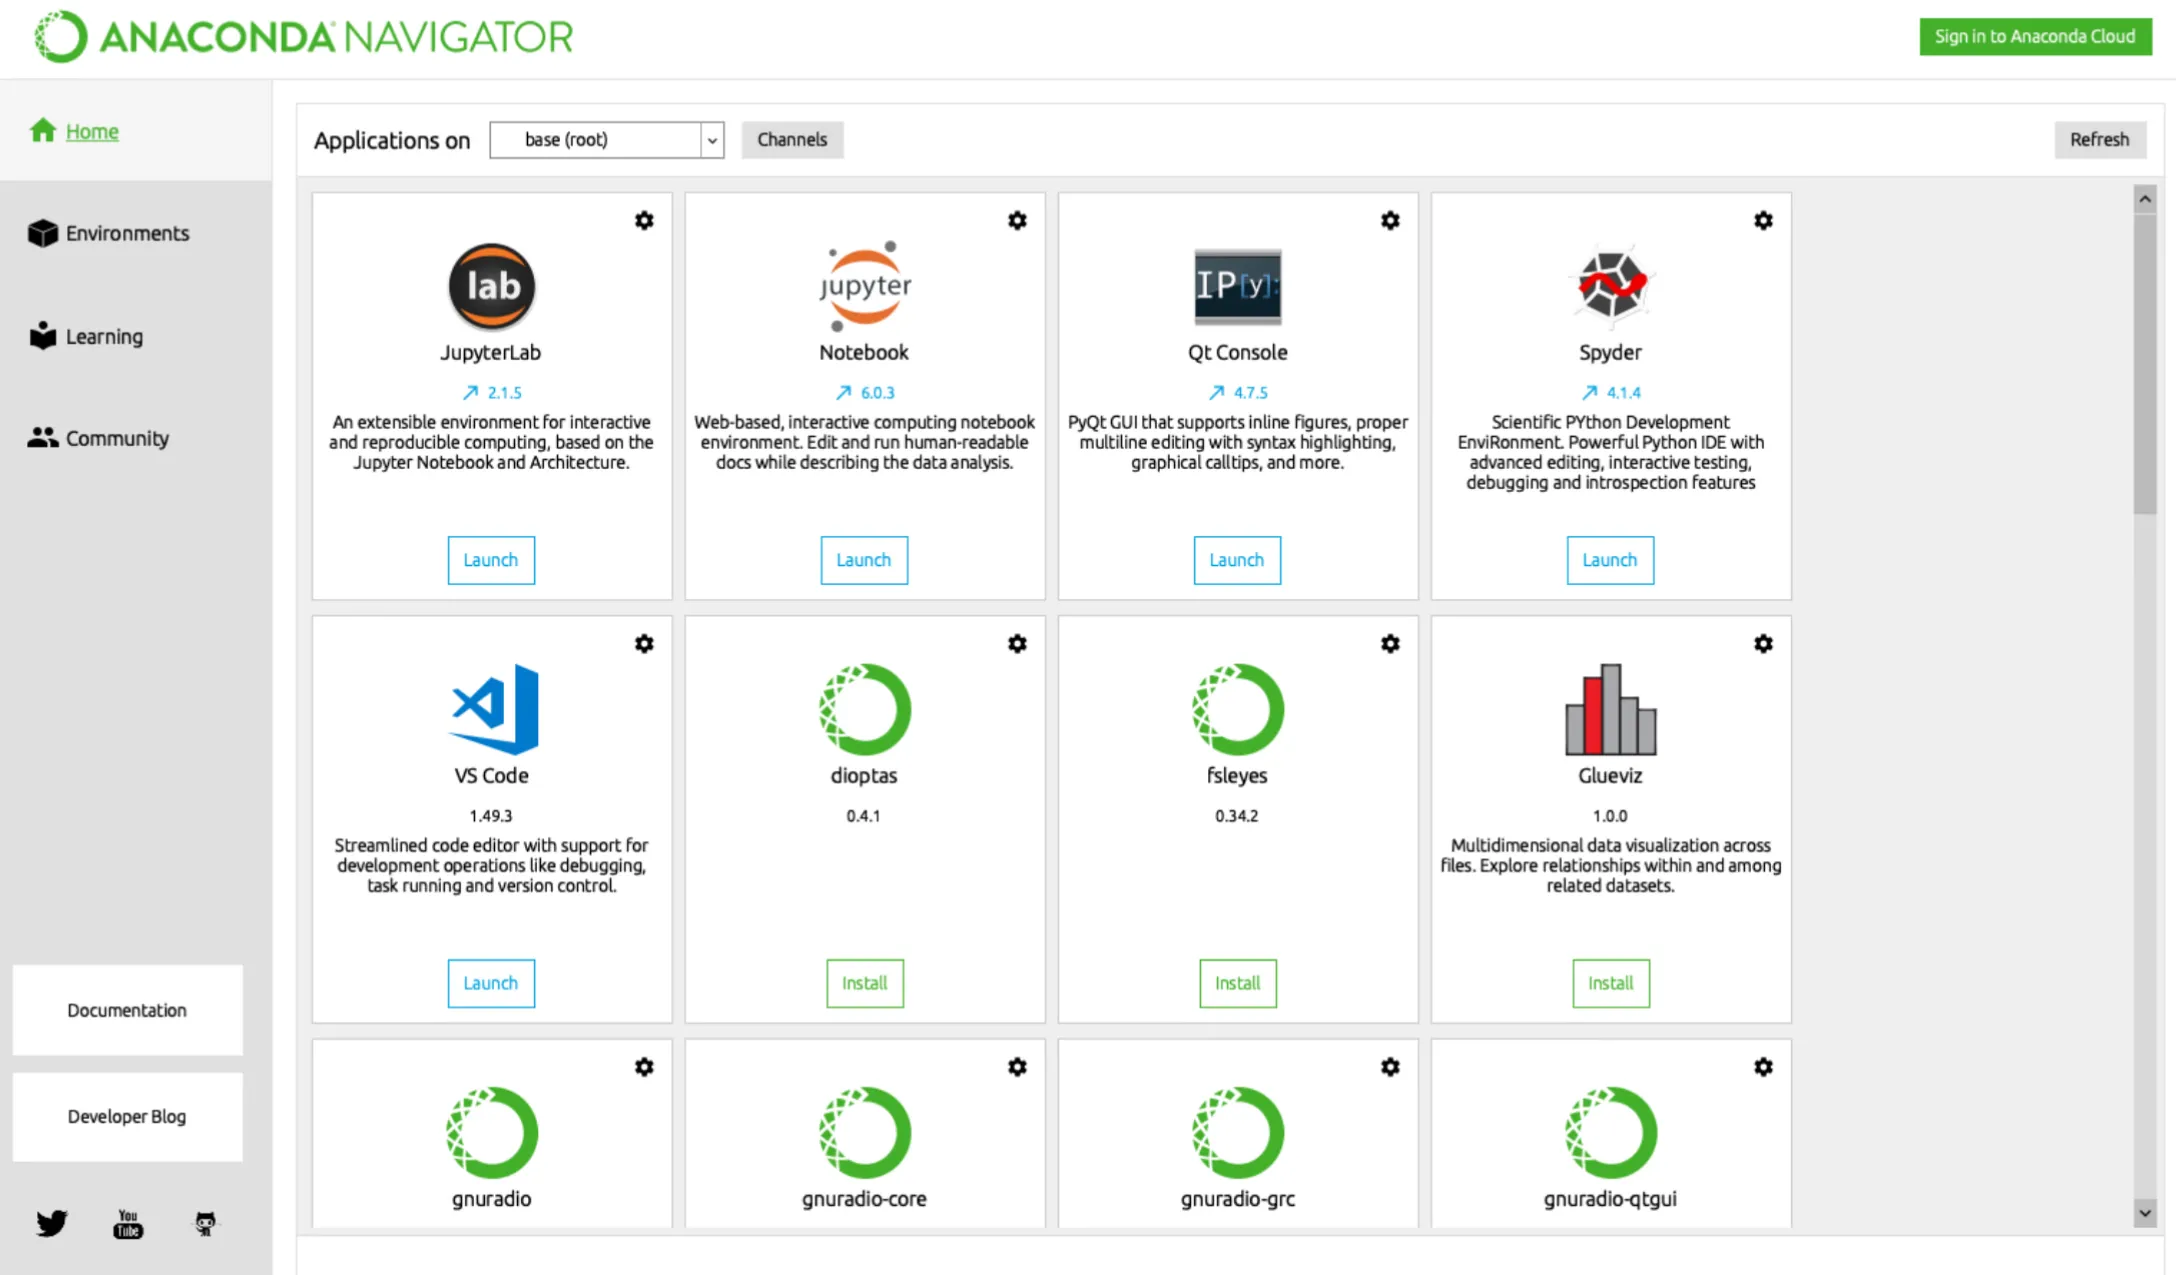2176x1275 pixels.
Task: Open the Documentation link
Action: click(127, 1010)
